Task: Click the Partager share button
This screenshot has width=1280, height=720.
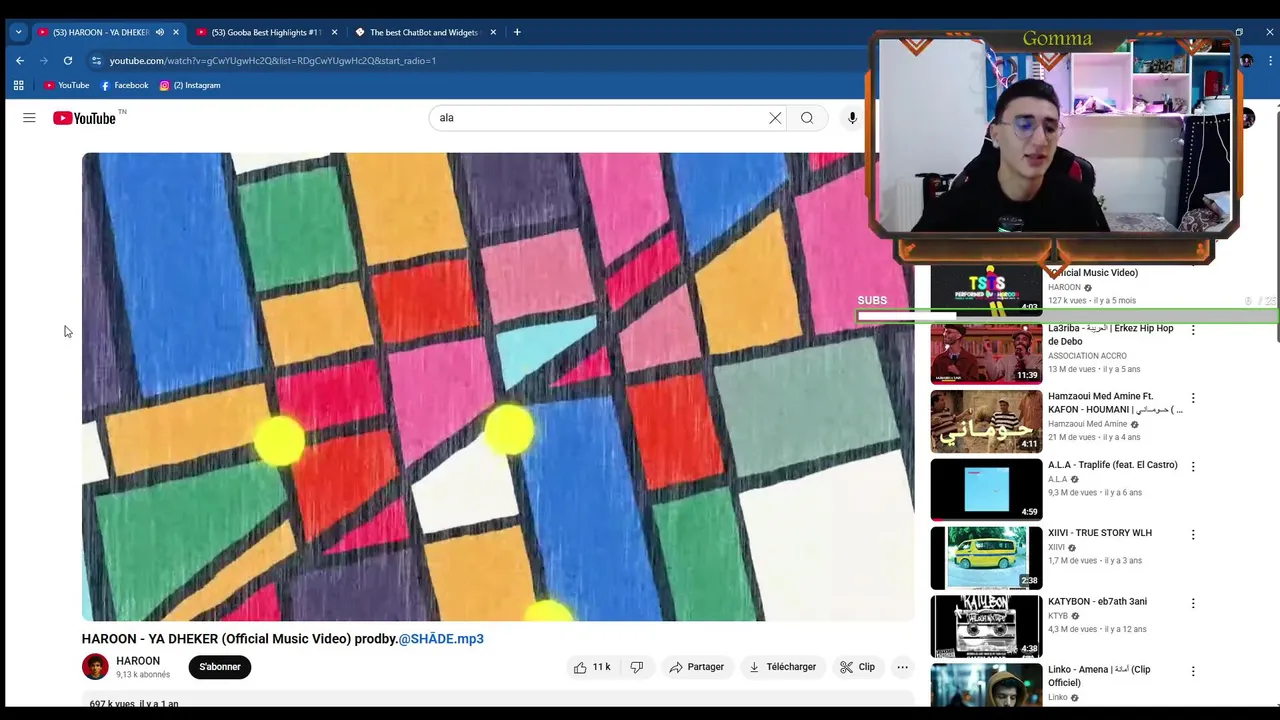Action: pos(697,667)
